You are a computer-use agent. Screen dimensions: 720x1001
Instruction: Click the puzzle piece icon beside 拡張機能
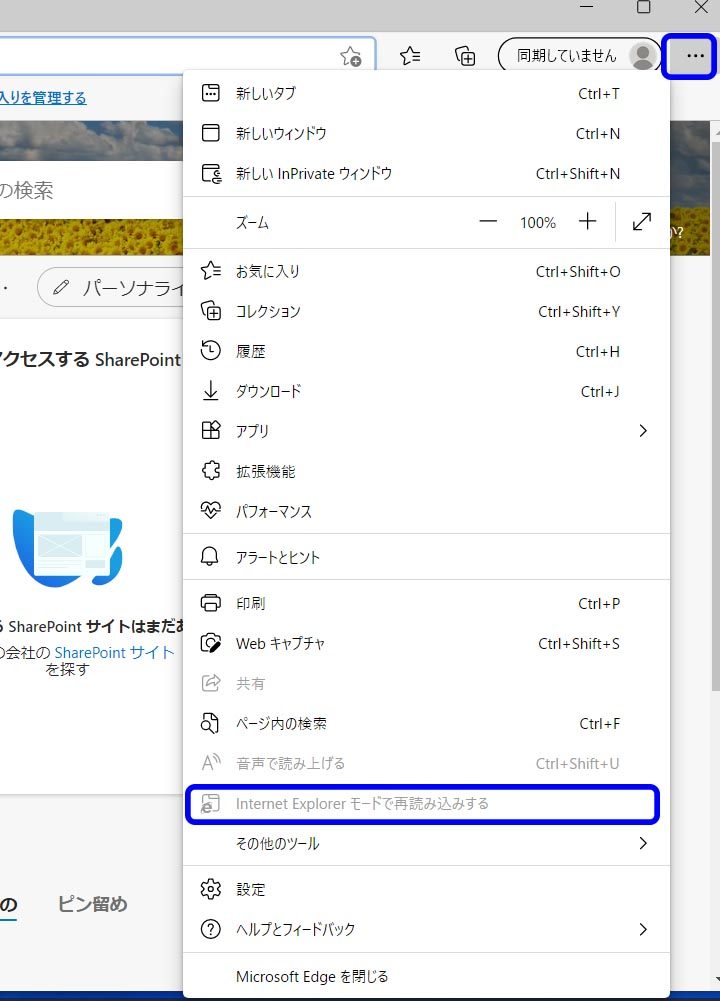point(211,470)
